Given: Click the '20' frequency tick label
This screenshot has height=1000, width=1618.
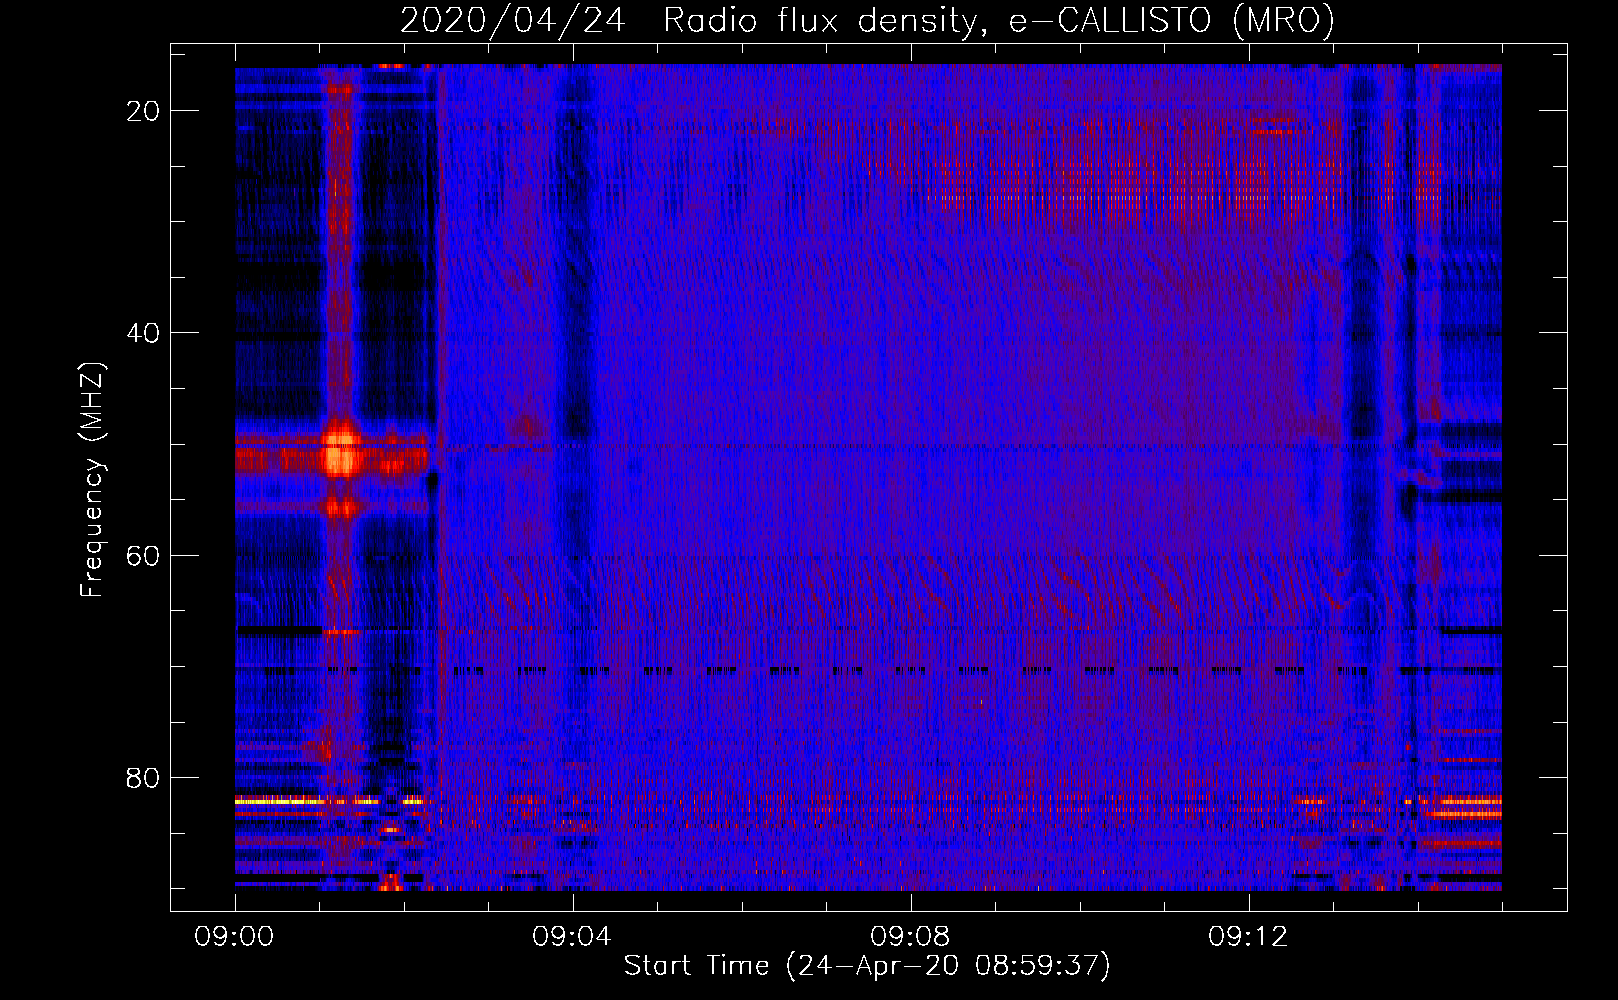Looking at the screenshot, I should [x=144, y=111].
